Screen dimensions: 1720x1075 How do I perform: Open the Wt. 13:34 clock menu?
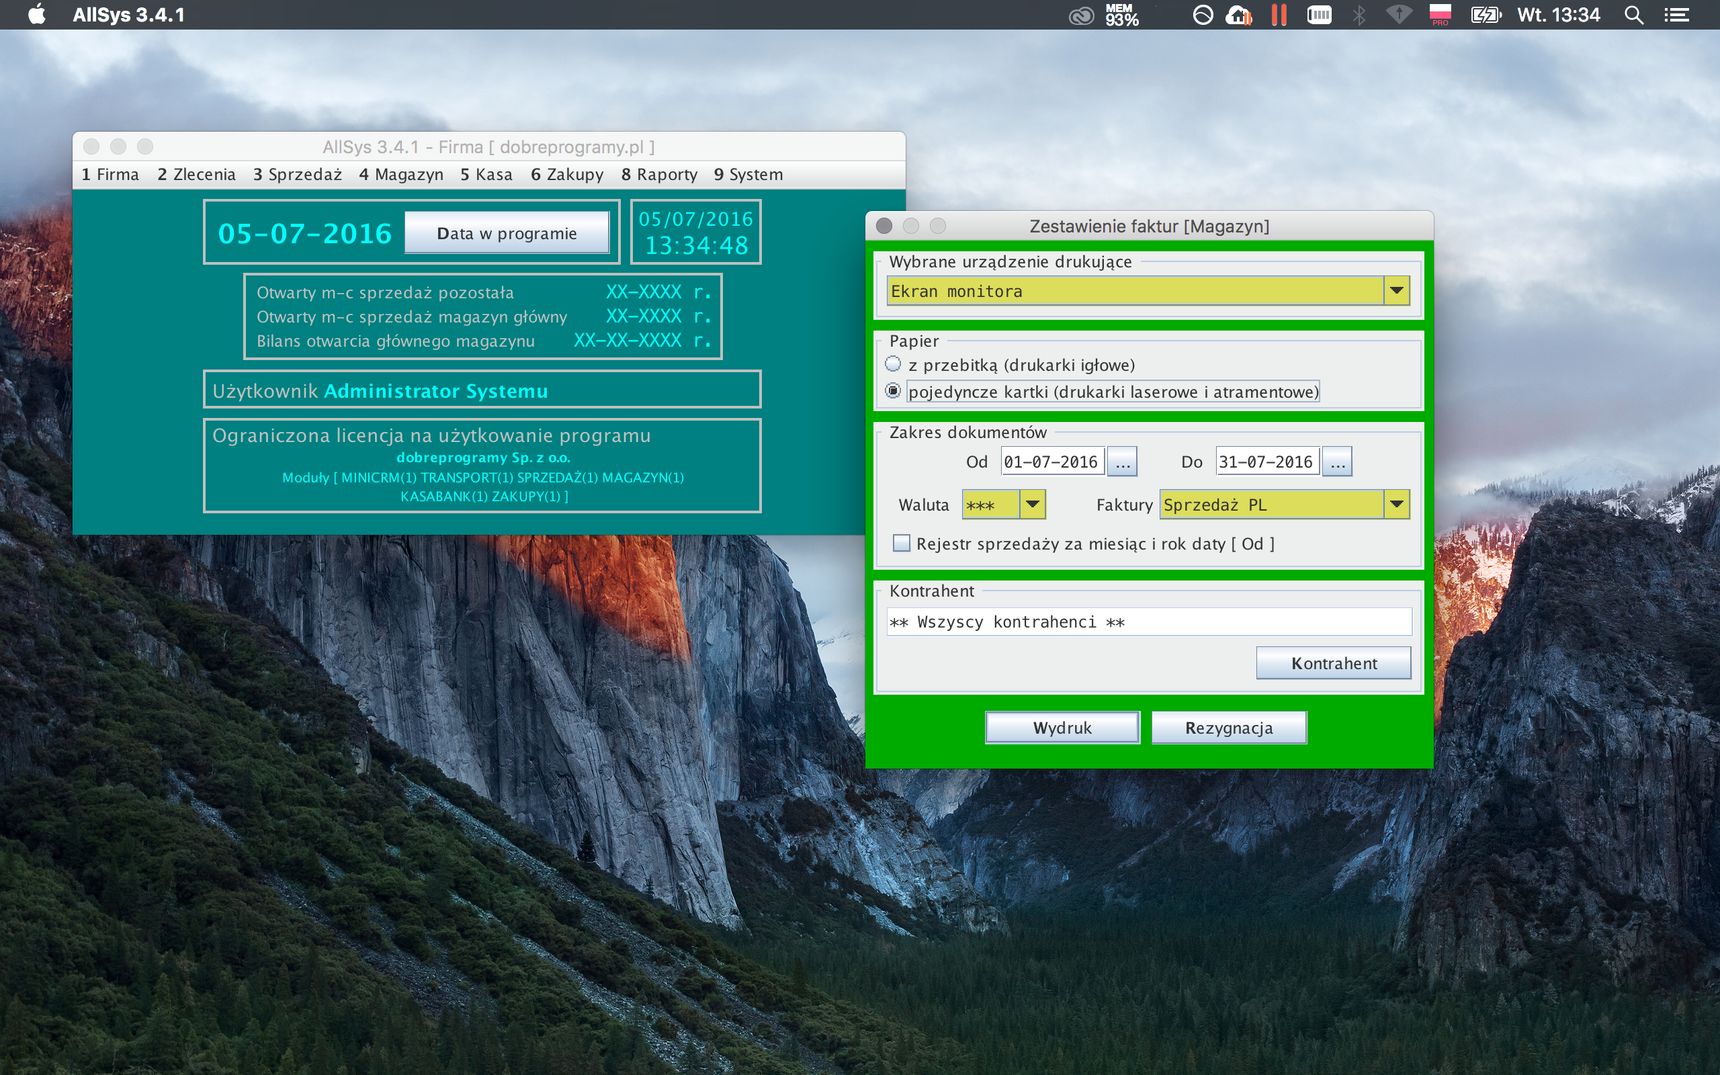click(1558, 15)
